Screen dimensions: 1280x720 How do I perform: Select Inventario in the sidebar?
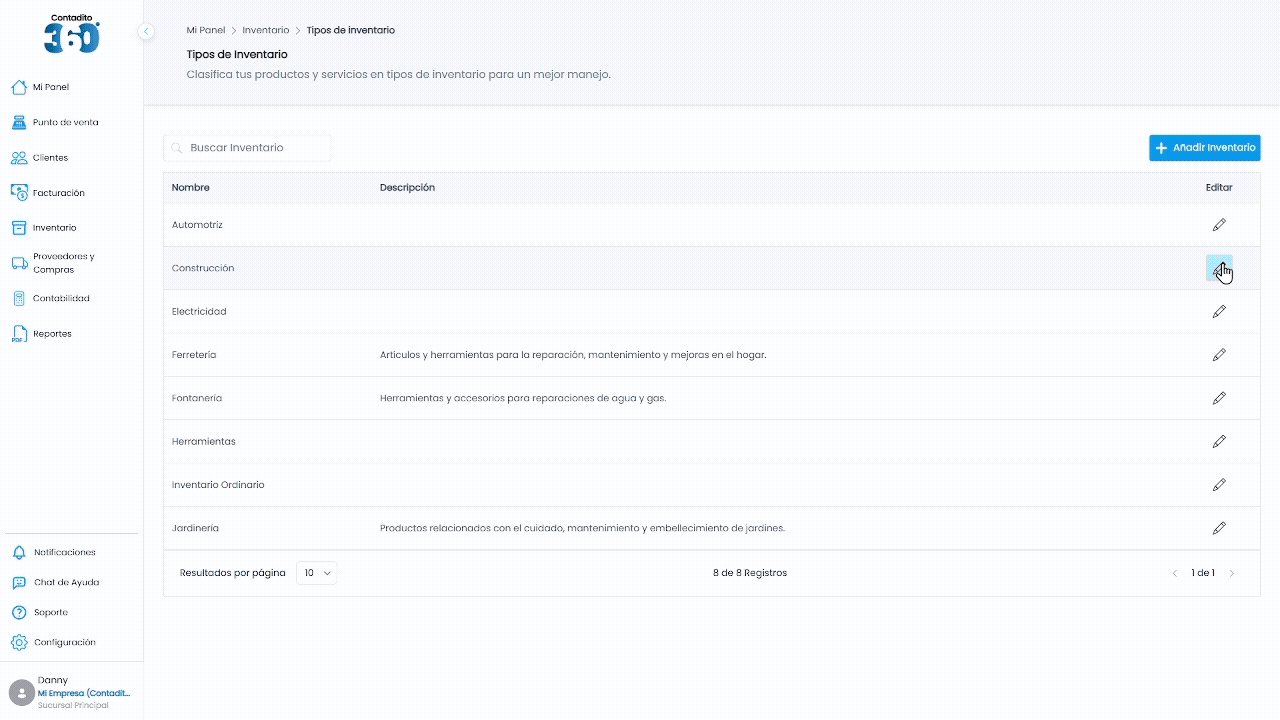pyautogui.click(x=54, y=228)
